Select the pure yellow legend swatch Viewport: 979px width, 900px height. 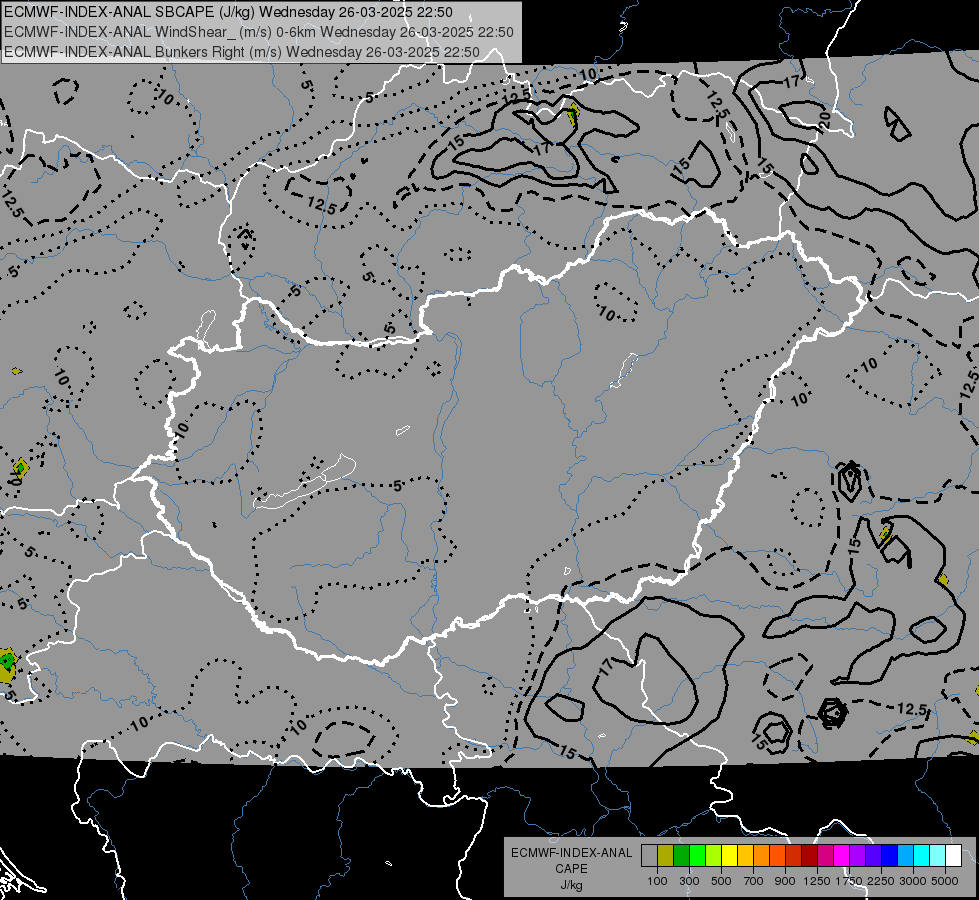[x=730, y=856]
